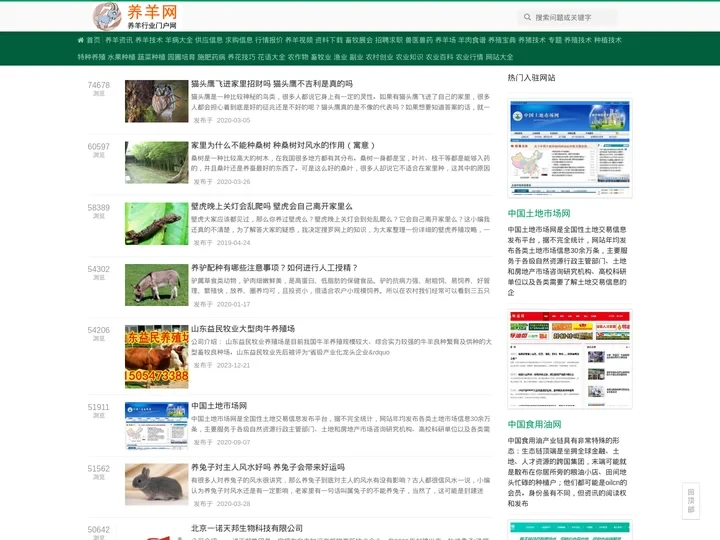This screenshot has height=540, width=720.
Task: Open article 养驴配种有哪些注意事项 title
Action: coord(275,268)
